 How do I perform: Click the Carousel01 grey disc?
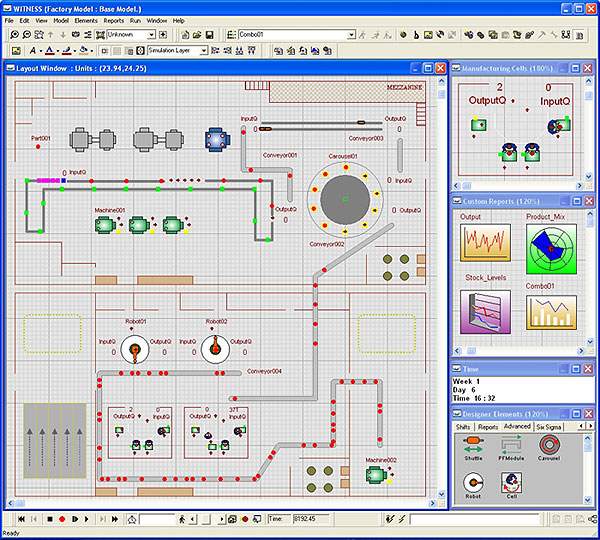coord(345,199)
